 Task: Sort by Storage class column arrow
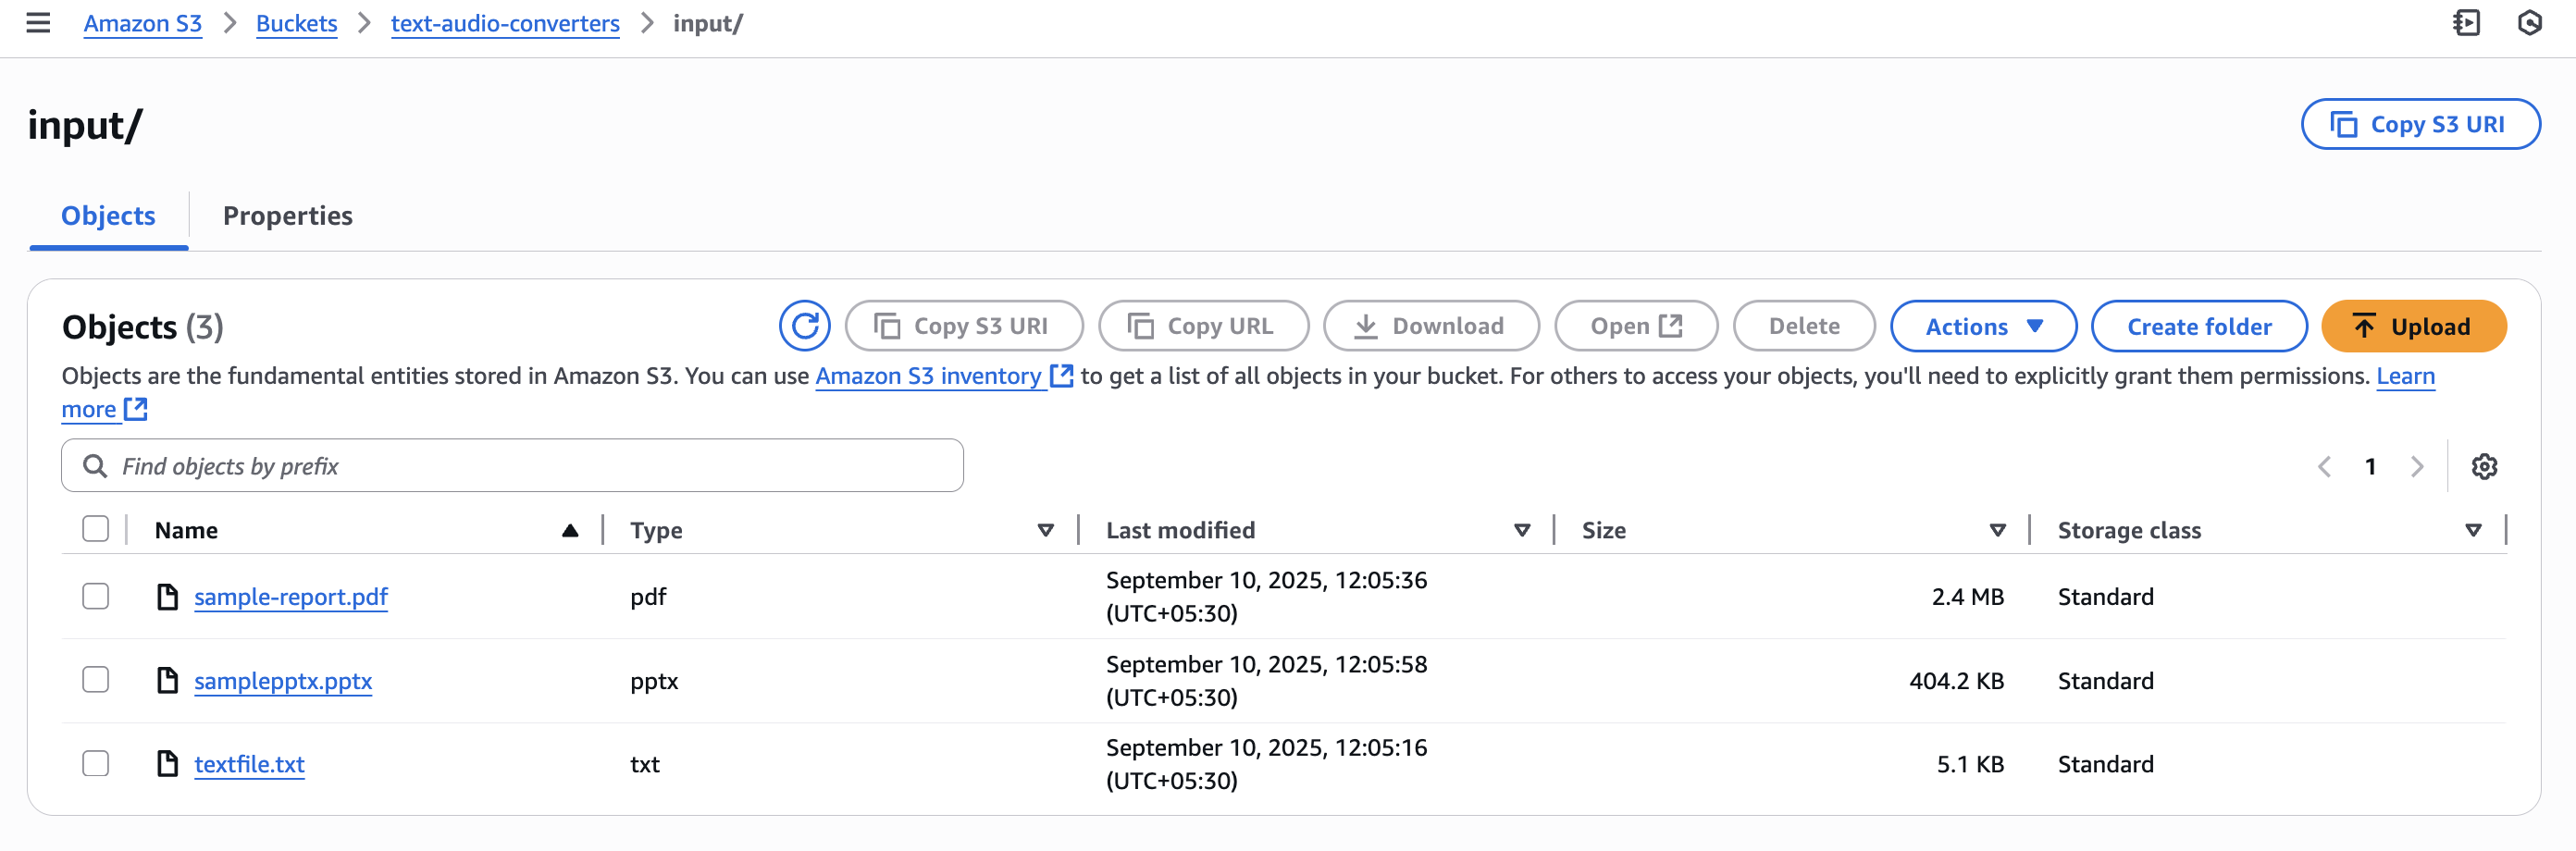2472,530
